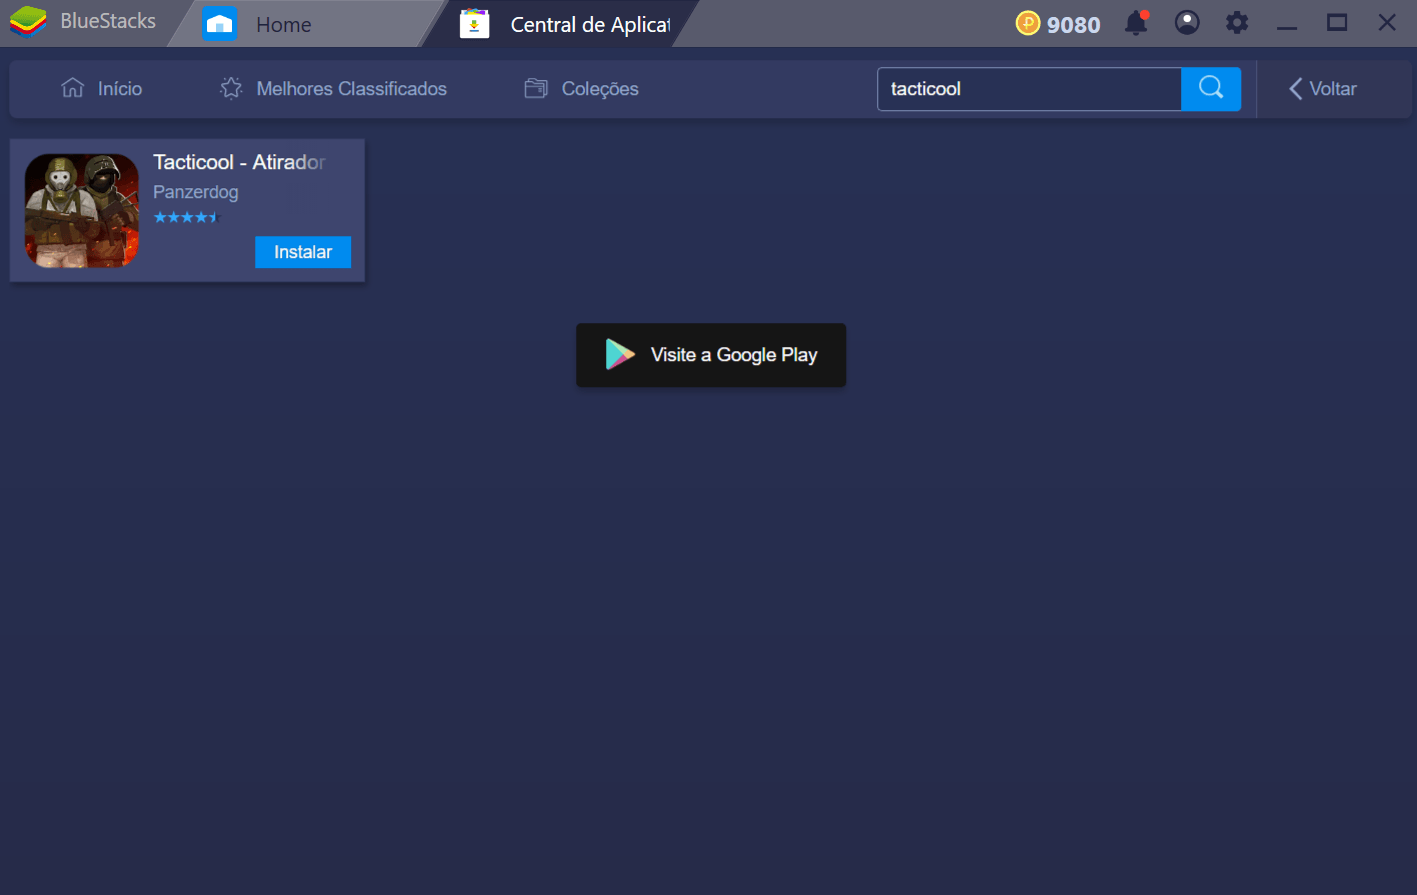The image size is (1417, 895).
Task: Click the BlueStacks logo icon
Action: tap(28, 22)
